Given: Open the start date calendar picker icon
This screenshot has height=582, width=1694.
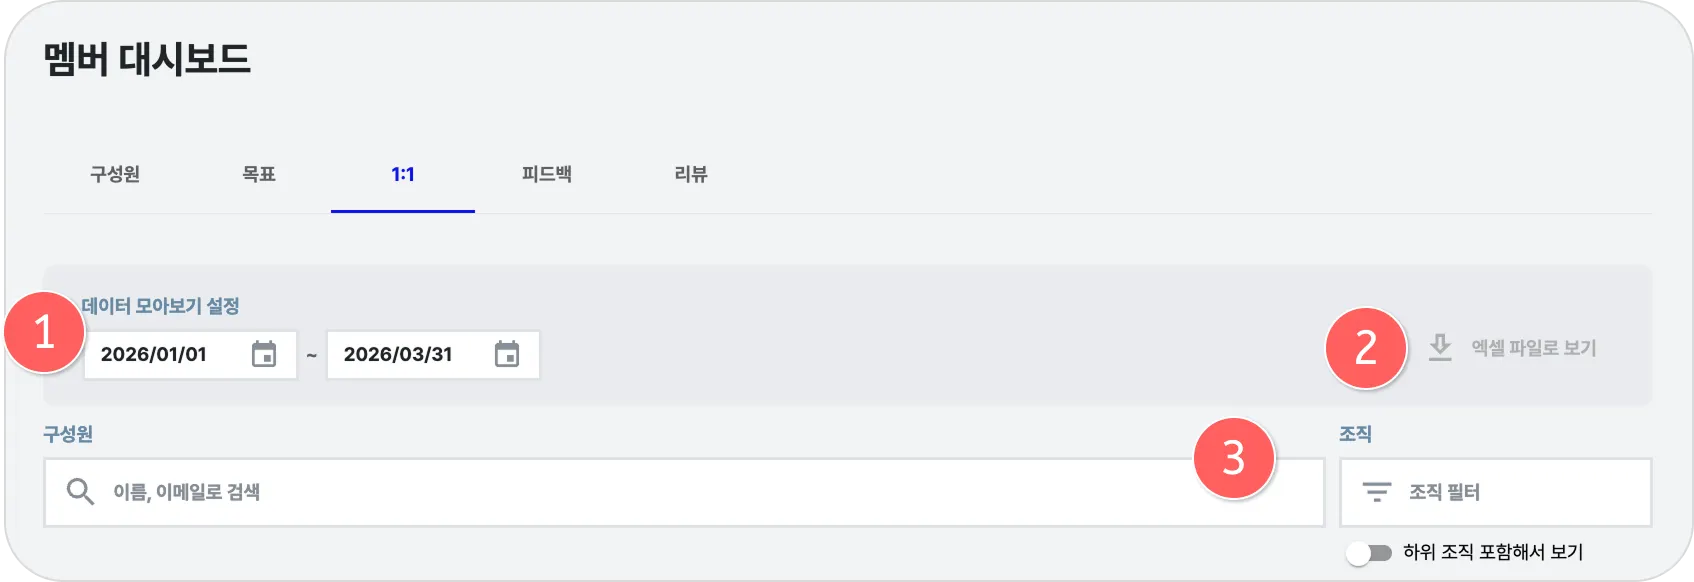Looking at the screenshot, I should click(x=264, y=354).
